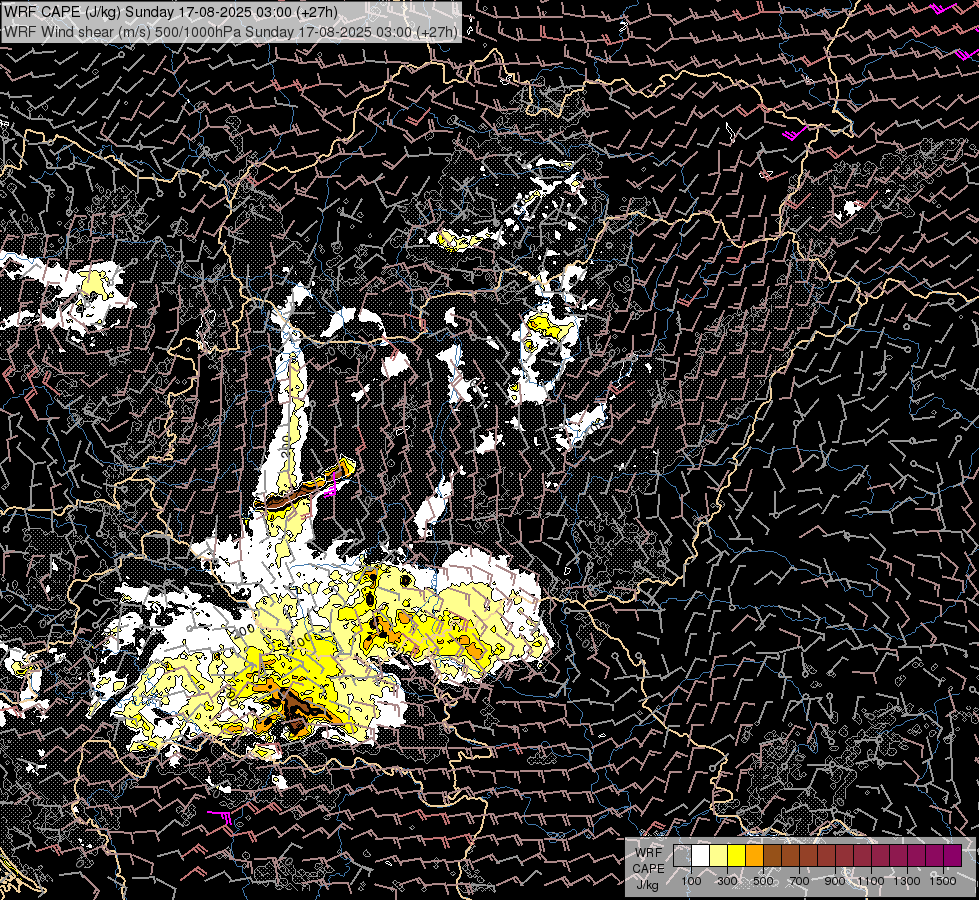Click the legend value 1300
This screenshot has width=979, height=900.
pyautogui.click(x=907, y=881)
